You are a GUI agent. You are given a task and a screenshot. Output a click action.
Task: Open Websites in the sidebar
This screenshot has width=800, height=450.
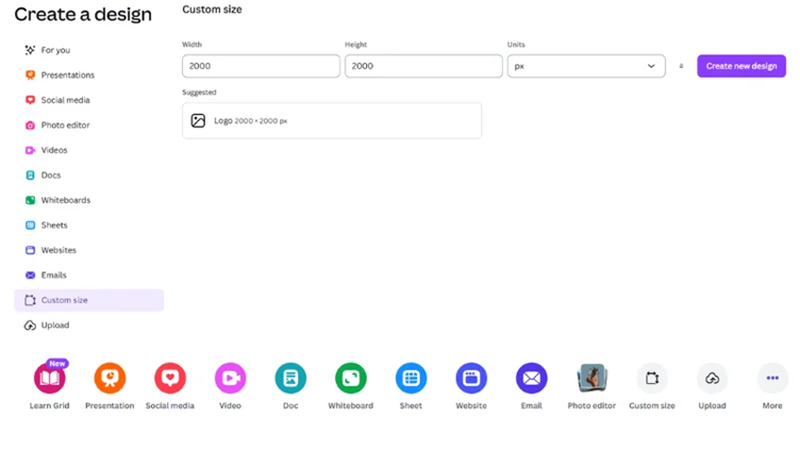(89, 250)
